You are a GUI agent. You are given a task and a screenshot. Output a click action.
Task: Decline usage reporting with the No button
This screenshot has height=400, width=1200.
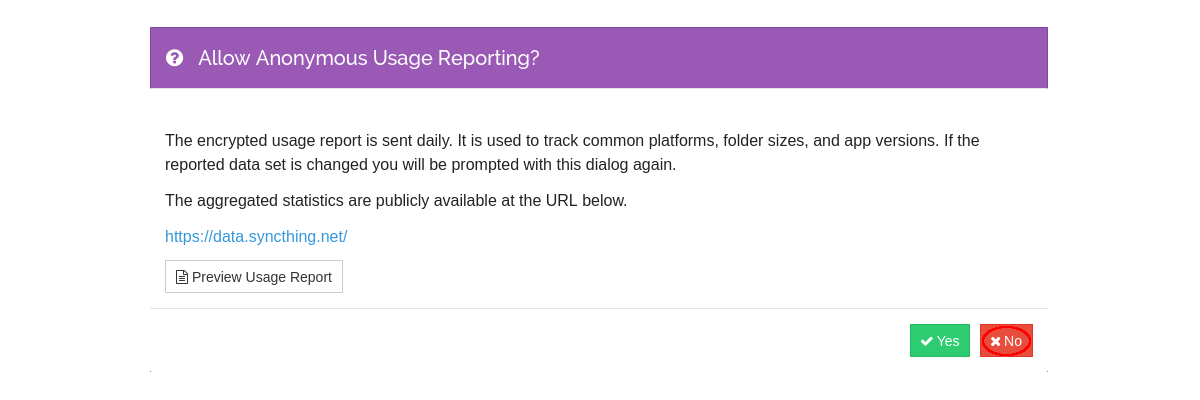tap(1006, 341)
